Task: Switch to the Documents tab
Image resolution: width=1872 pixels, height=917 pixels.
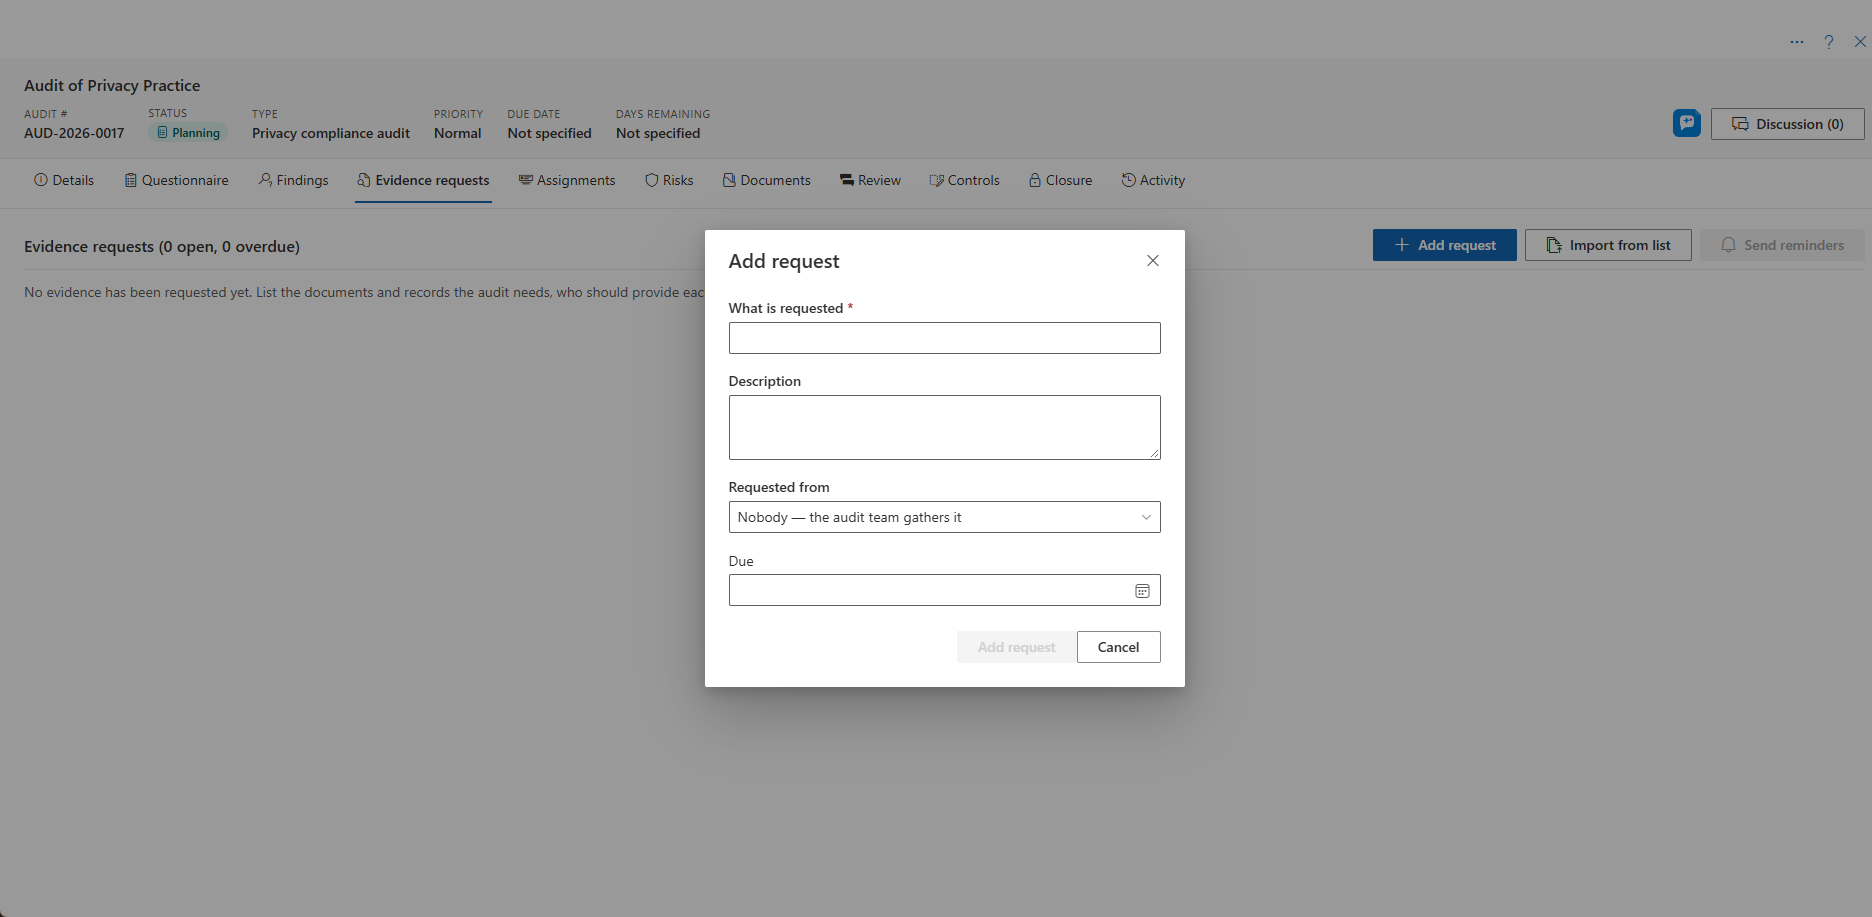Action: tap(766, 180)
